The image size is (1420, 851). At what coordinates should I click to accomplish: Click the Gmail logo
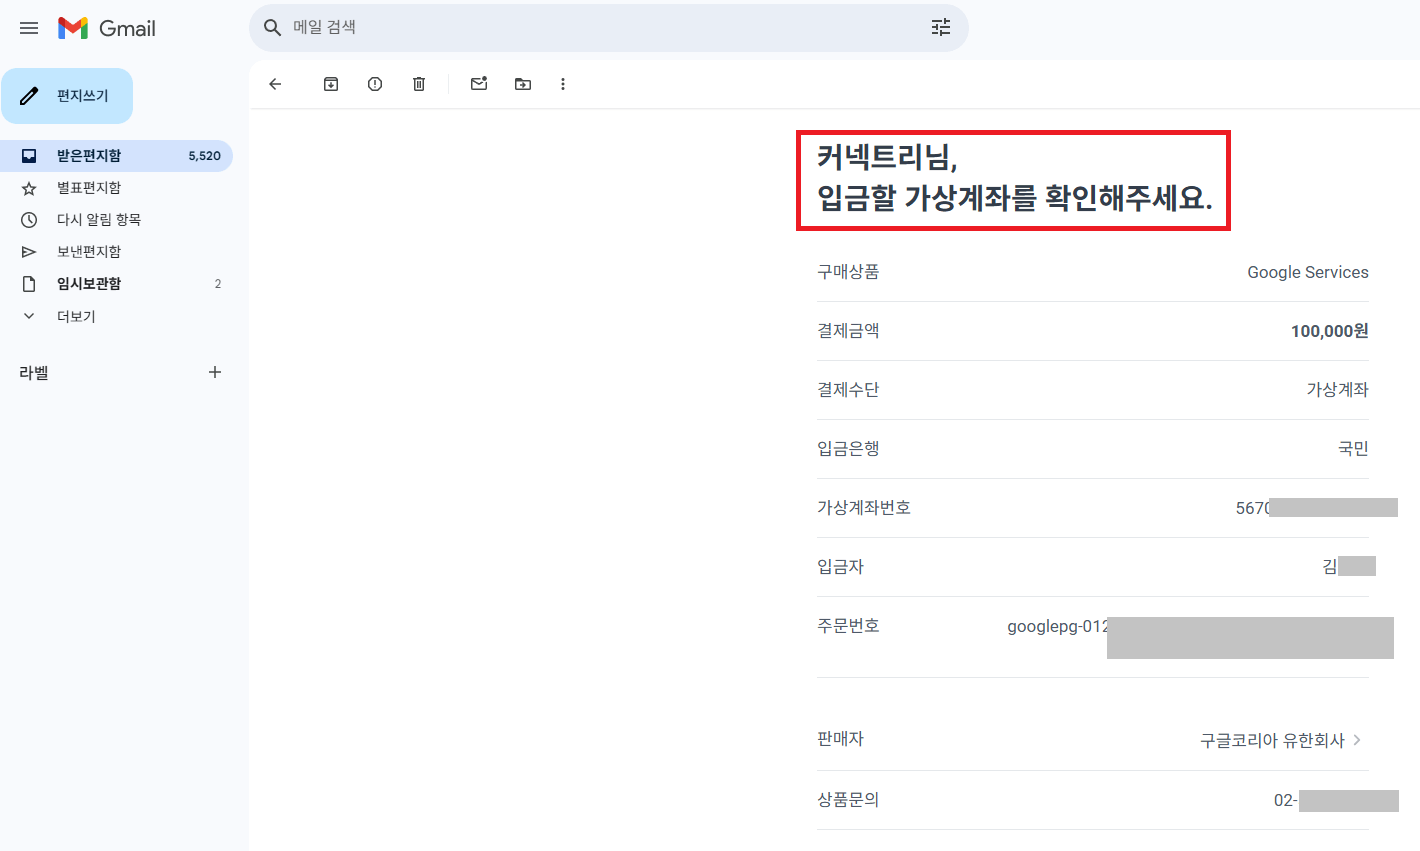click(x=107, y=28)
